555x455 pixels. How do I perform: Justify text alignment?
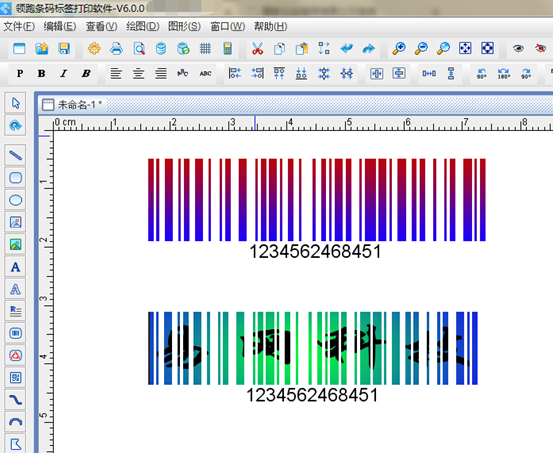(161, 73)
